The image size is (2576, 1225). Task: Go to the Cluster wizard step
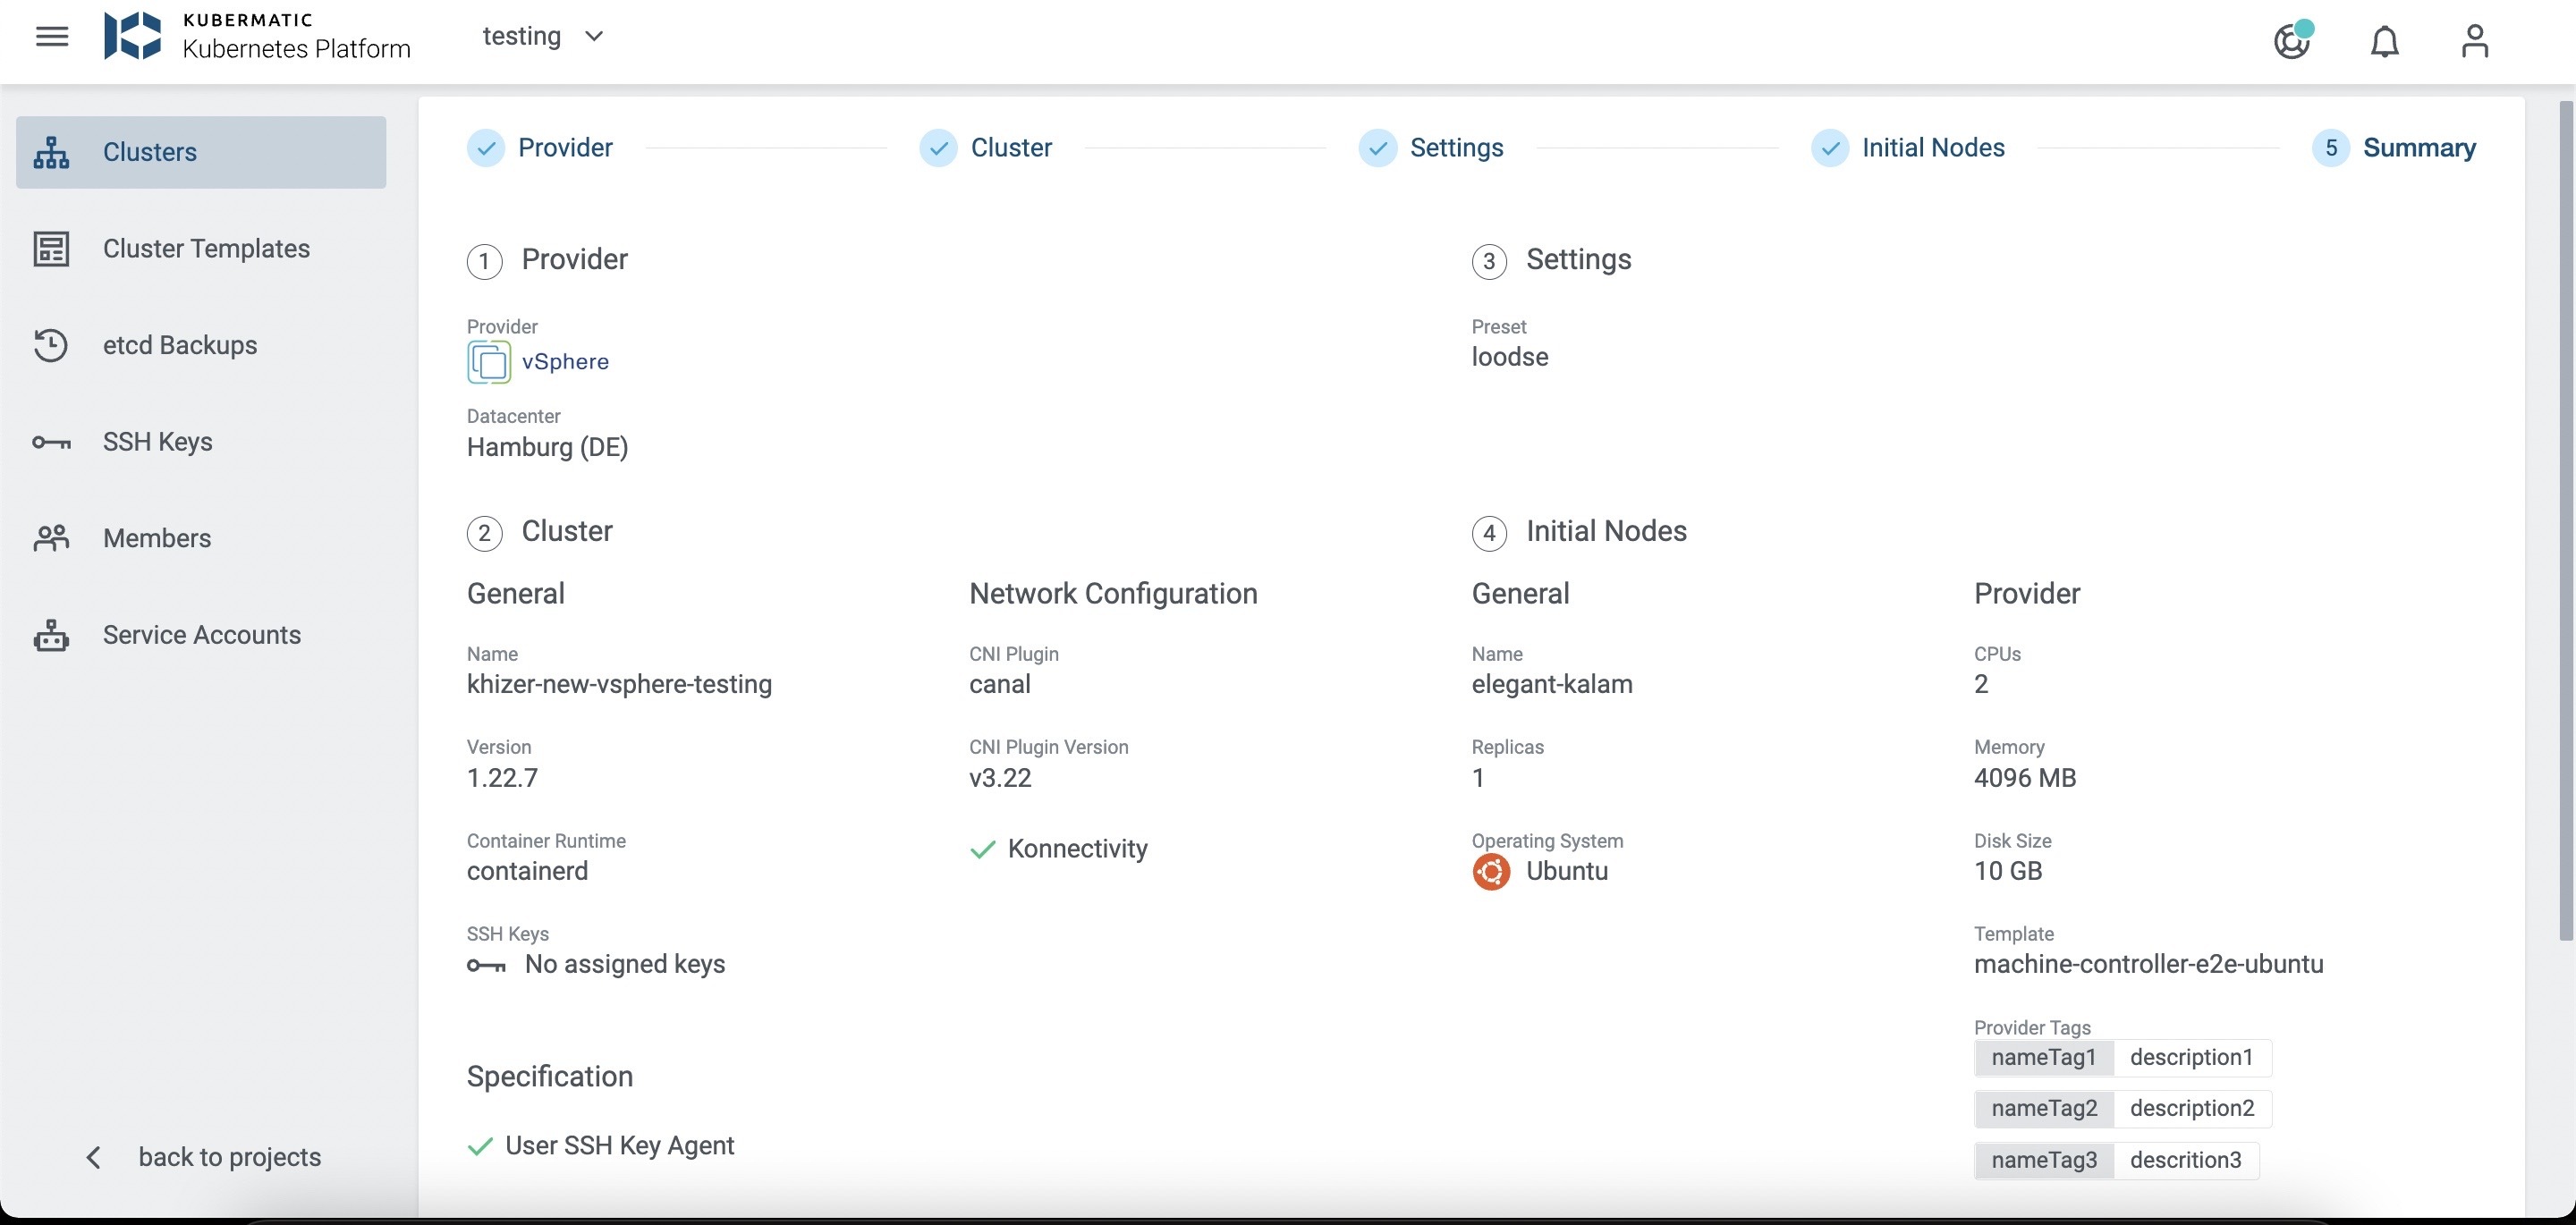1011,147
